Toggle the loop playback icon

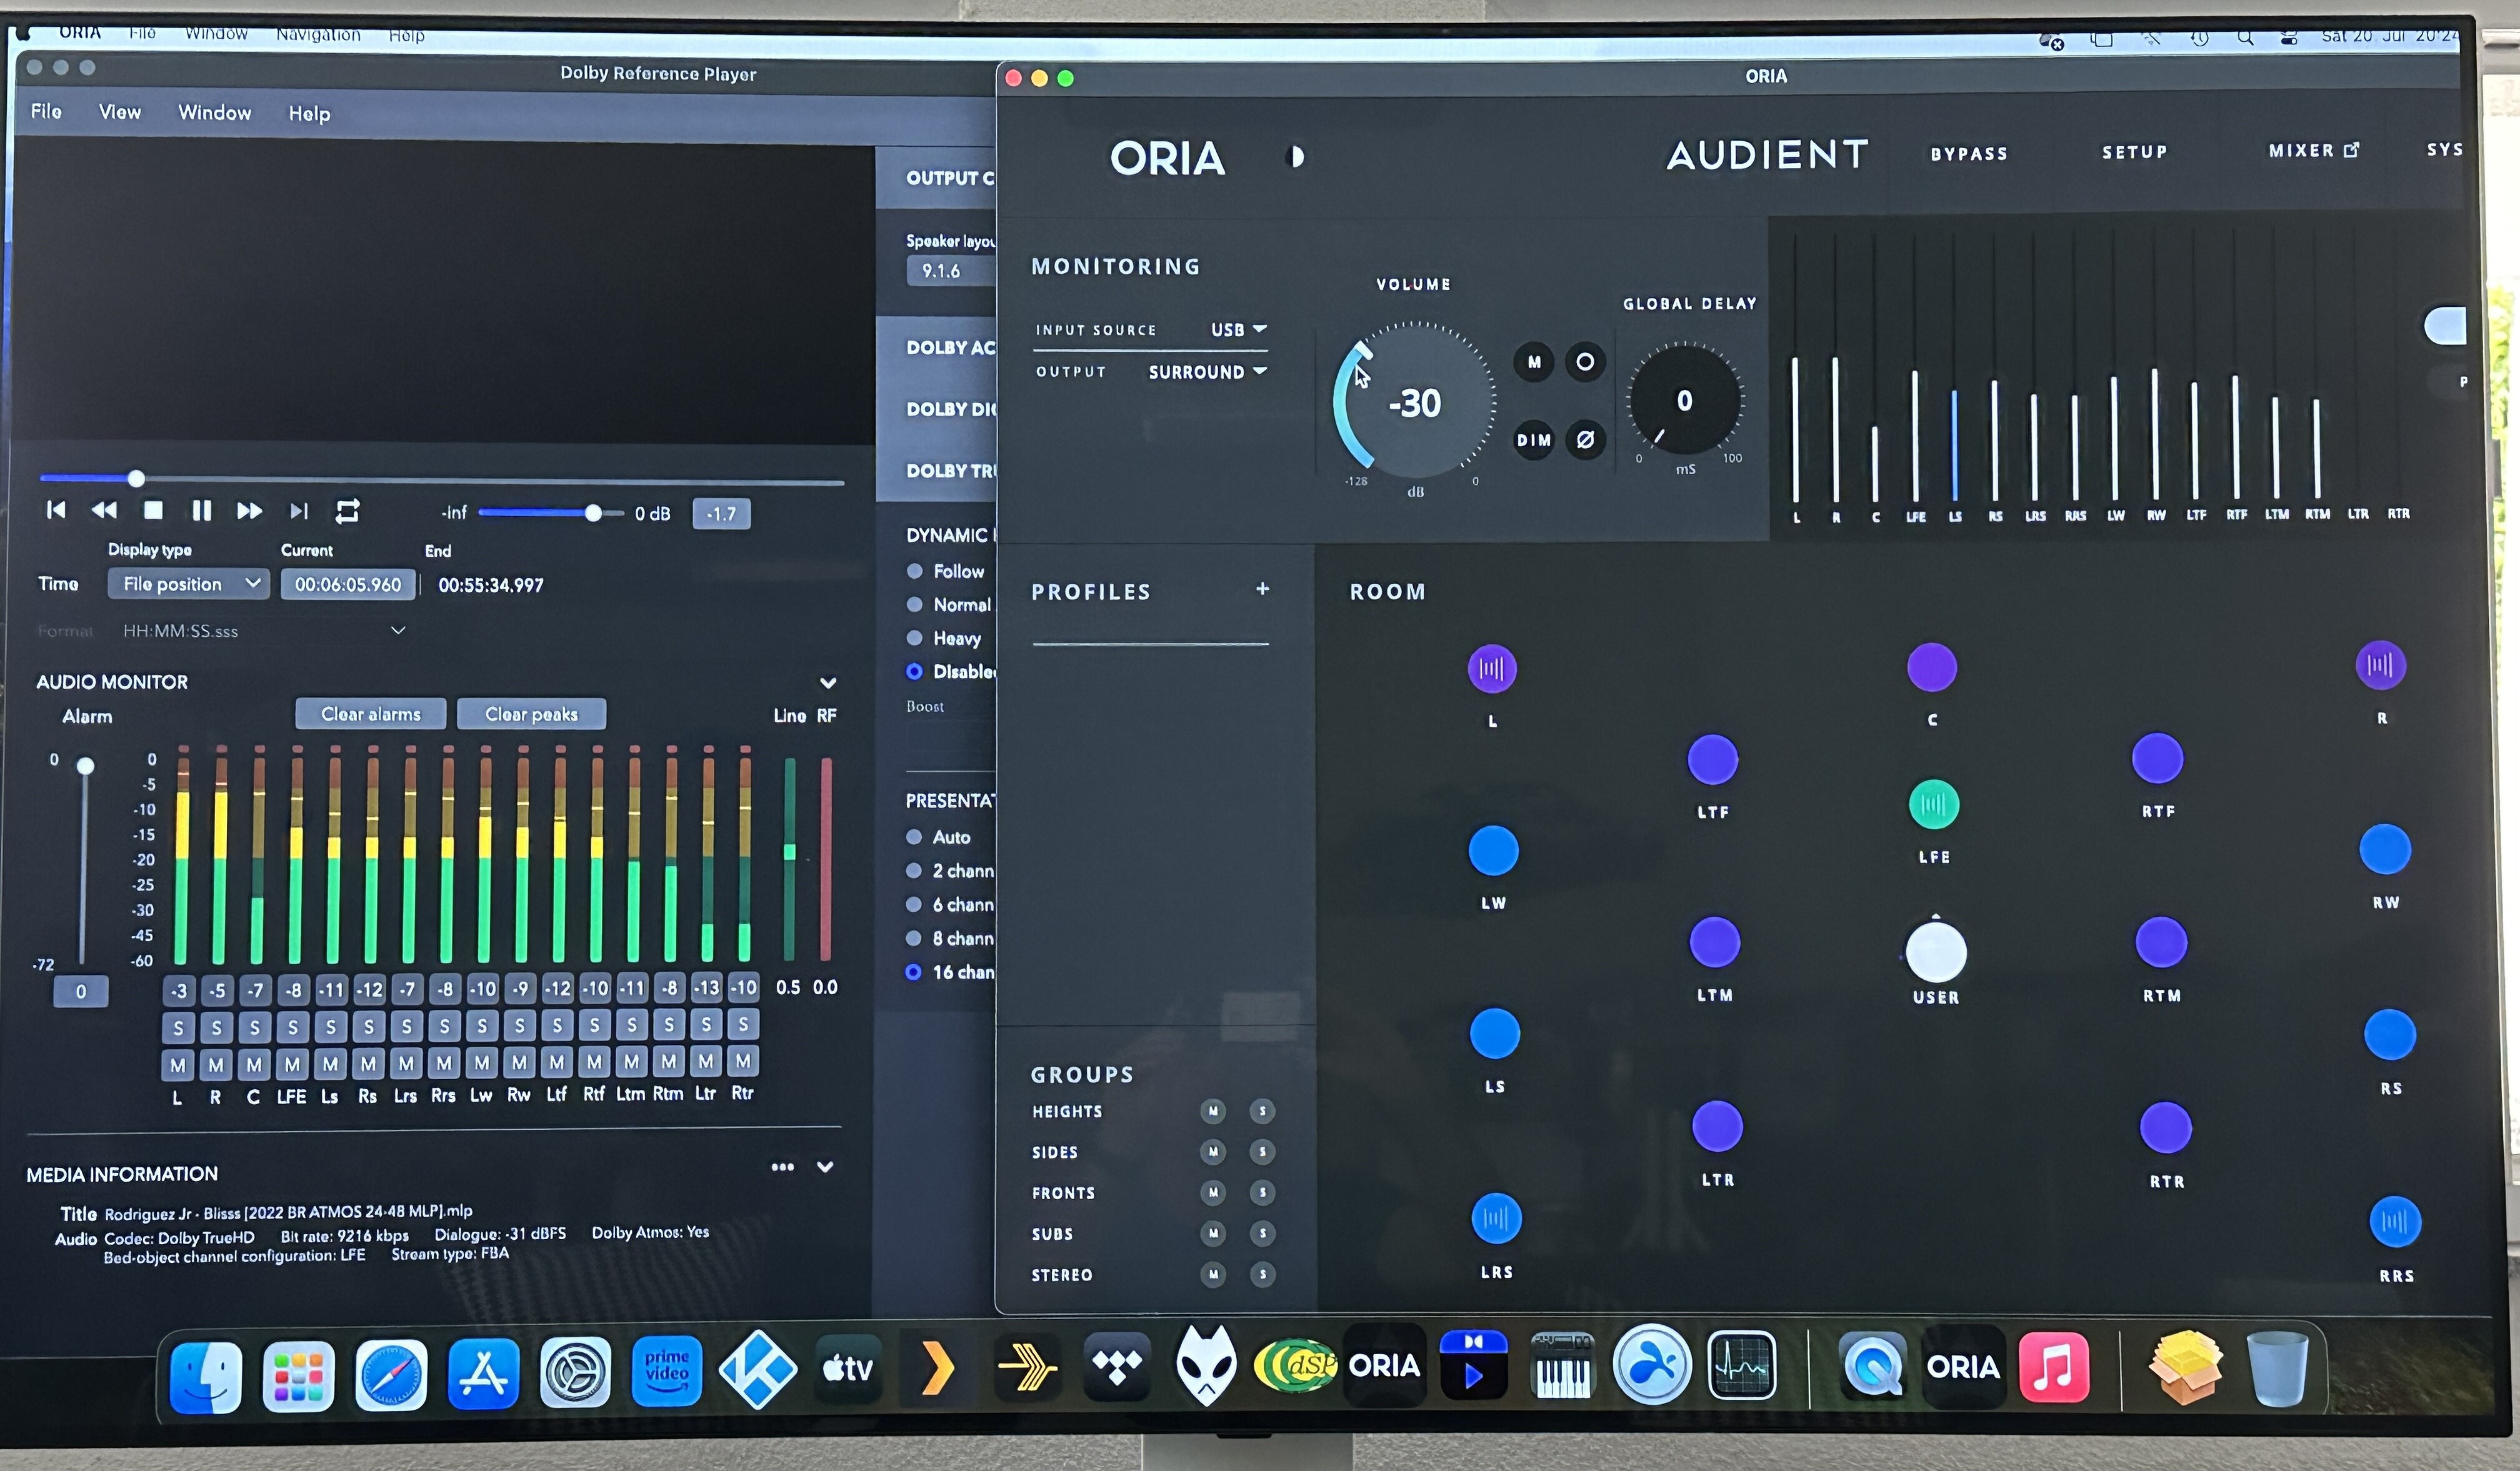(x=347, y=512)
